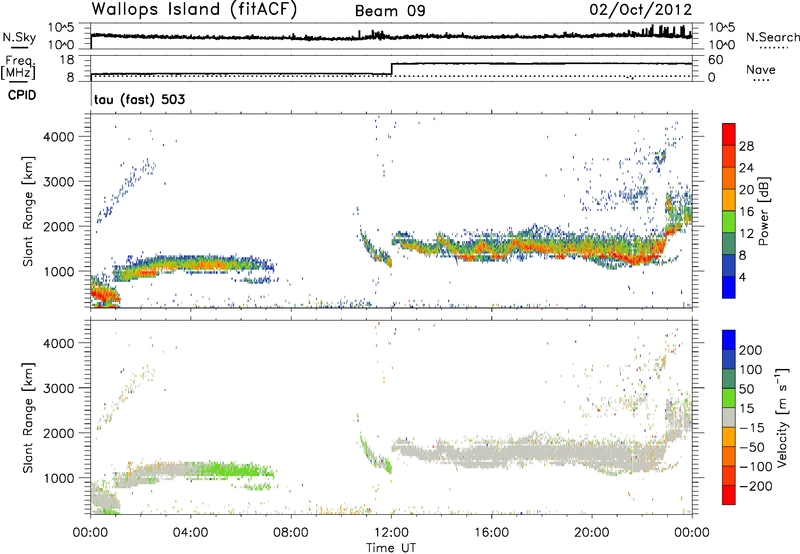The image size is (800, 554).
Task: Click the "Power [dB]" color bar title
Action: tap(763, 211)
